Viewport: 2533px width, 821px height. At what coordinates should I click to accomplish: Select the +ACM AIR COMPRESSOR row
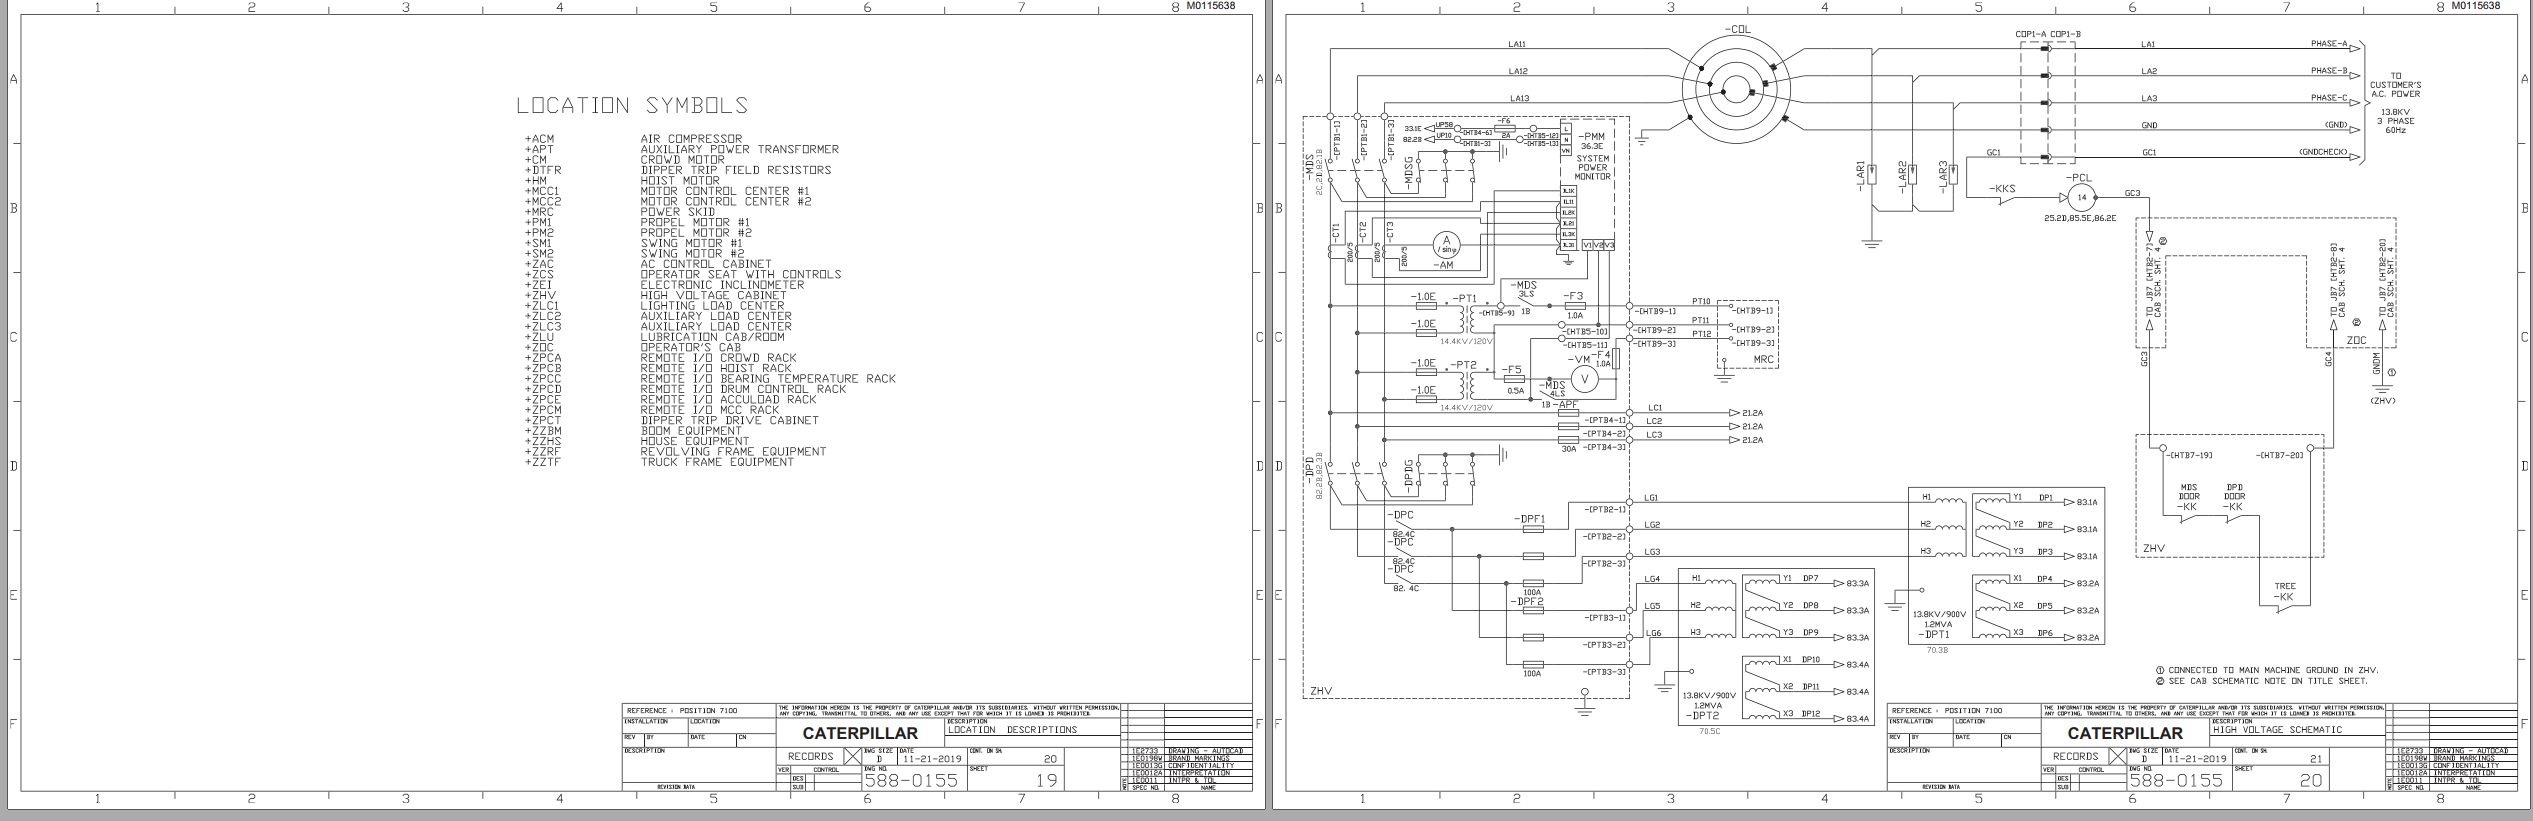tap(633, 139)
